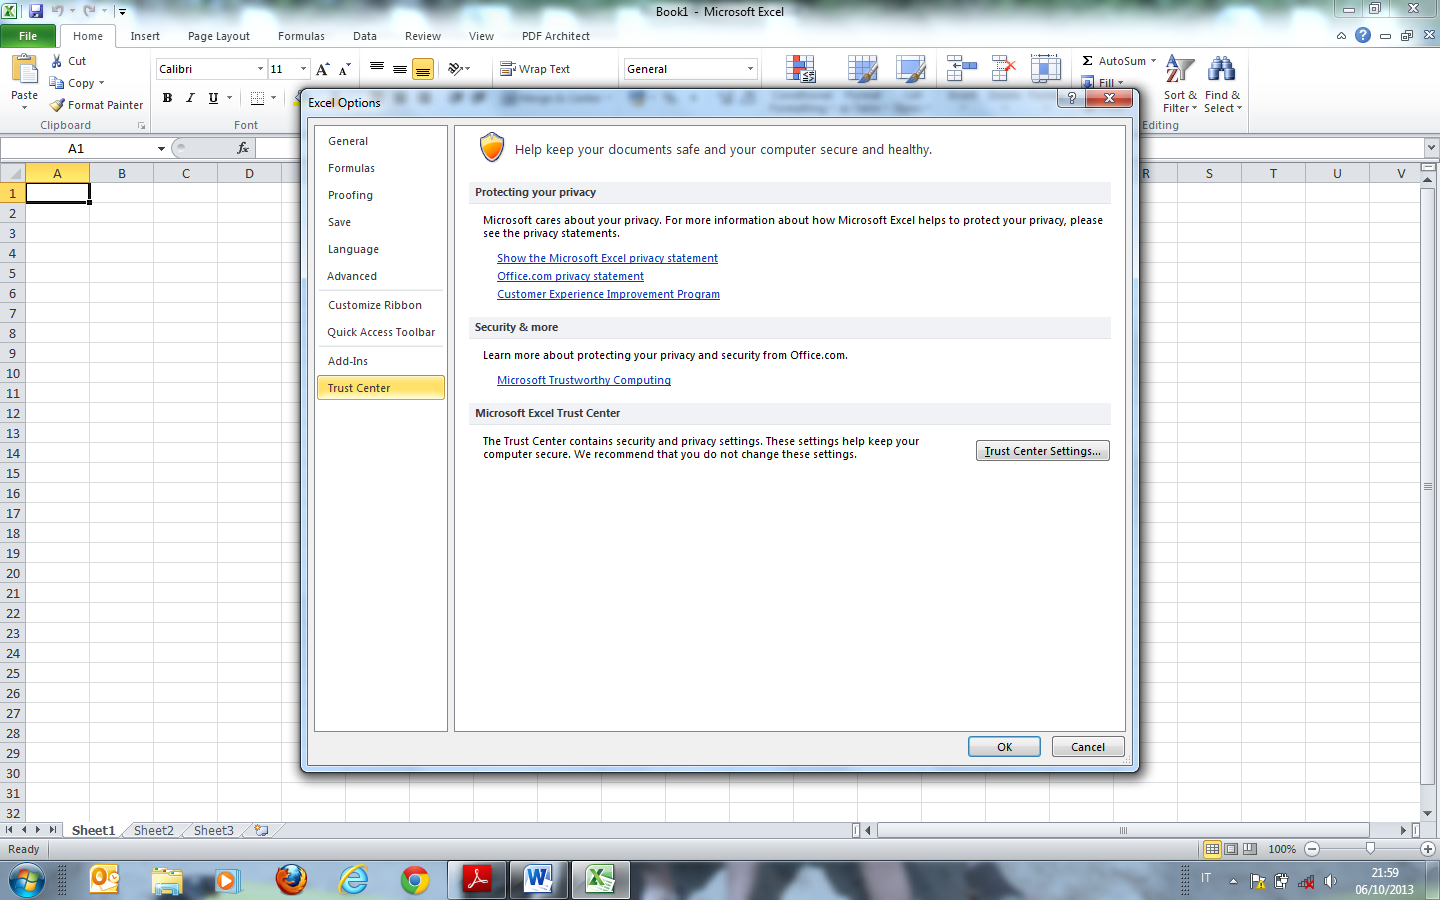Click the Insert Cells icon
The image size is (1440, 900).
961,69
